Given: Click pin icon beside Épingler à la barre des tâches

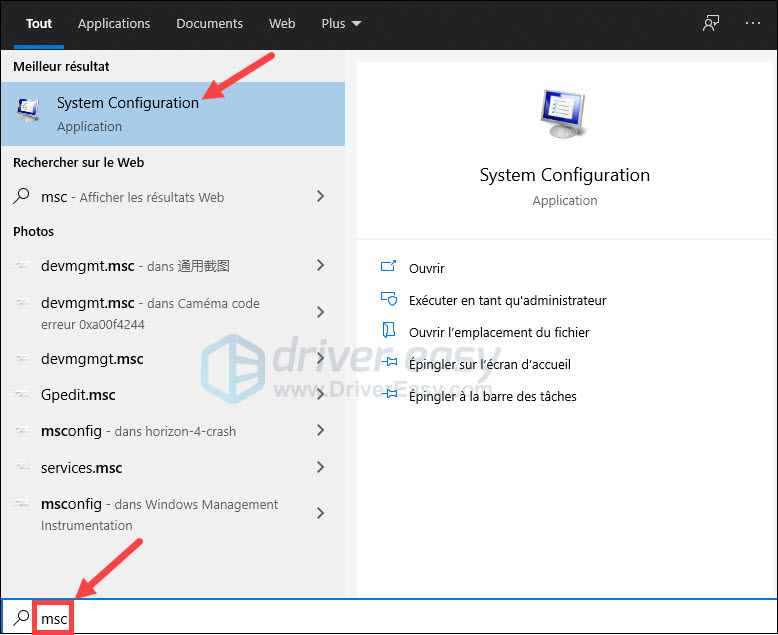Looking at the screenshot, I should click(x=389, y=394).
